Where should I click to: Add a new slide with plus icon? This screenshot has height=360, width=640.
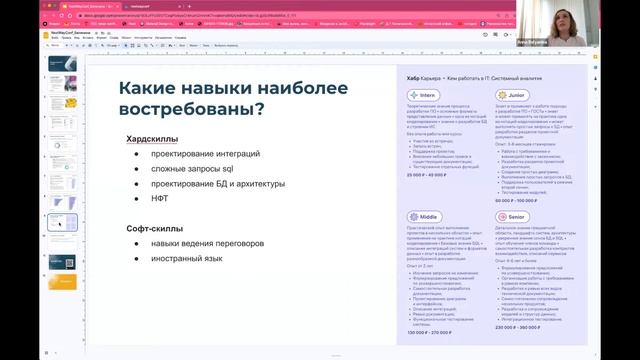coord(67,45)
